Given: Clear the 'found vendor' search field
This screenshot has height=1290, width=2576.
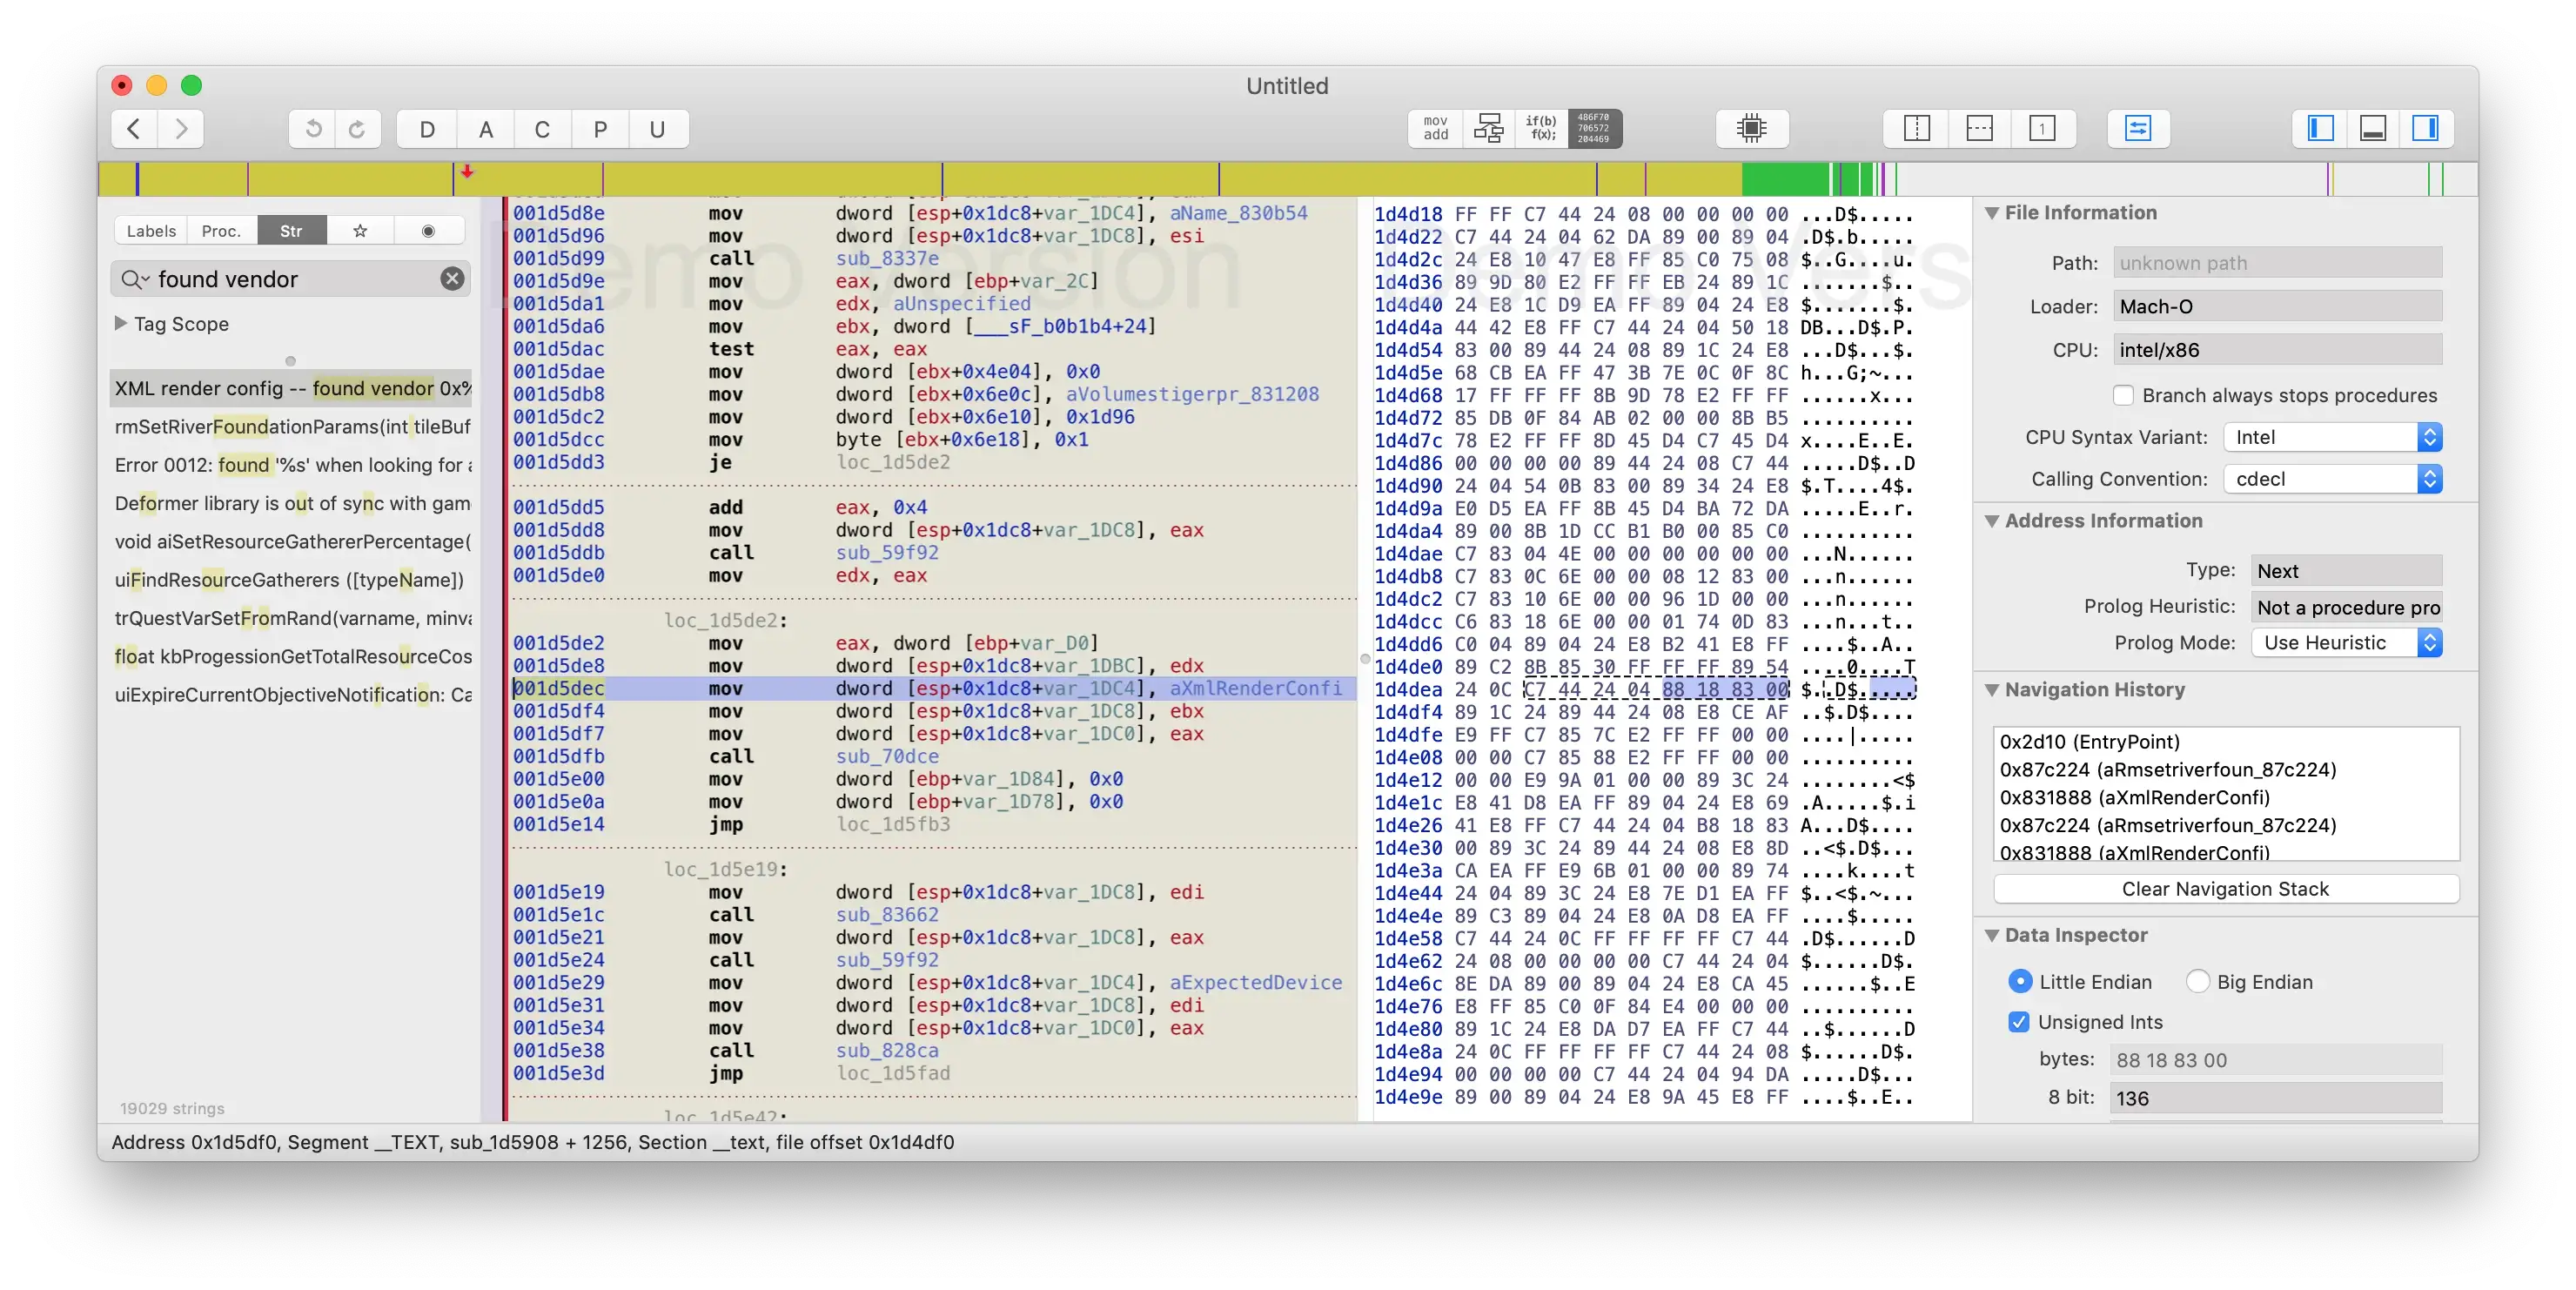Looking at the screenshot, I should 452,279.
